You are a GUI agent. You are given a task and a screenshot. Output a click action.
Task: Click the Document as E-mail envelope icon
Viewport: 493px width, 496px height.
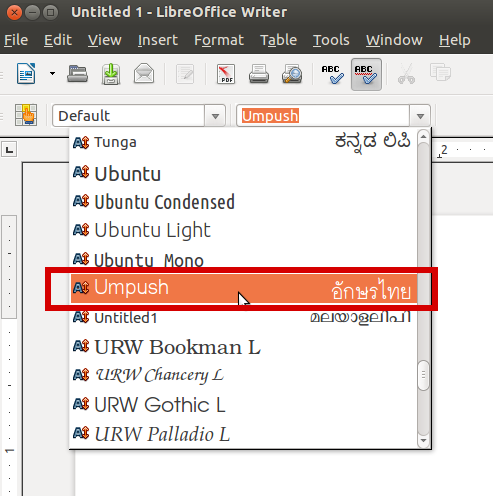click(x=144, y=73)
